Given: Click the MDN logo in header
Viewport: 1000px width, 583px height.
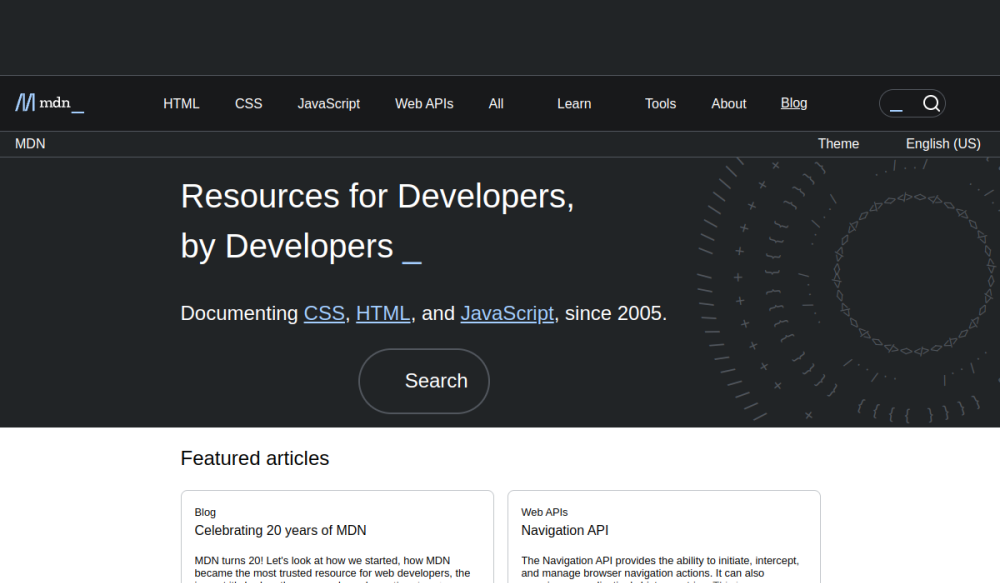Looking at the screenshot, I should pos(49,103).
